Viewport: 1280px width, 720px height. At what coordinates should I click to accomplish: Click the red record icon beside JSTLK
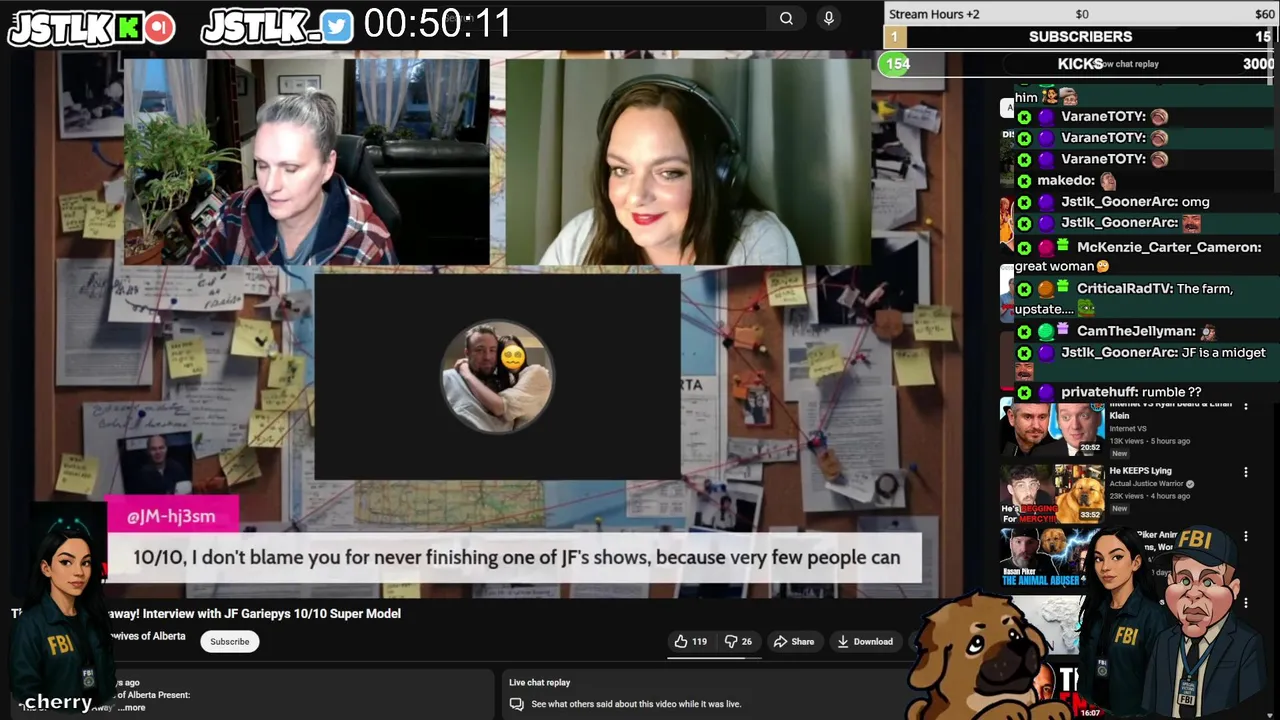(159, 28)
